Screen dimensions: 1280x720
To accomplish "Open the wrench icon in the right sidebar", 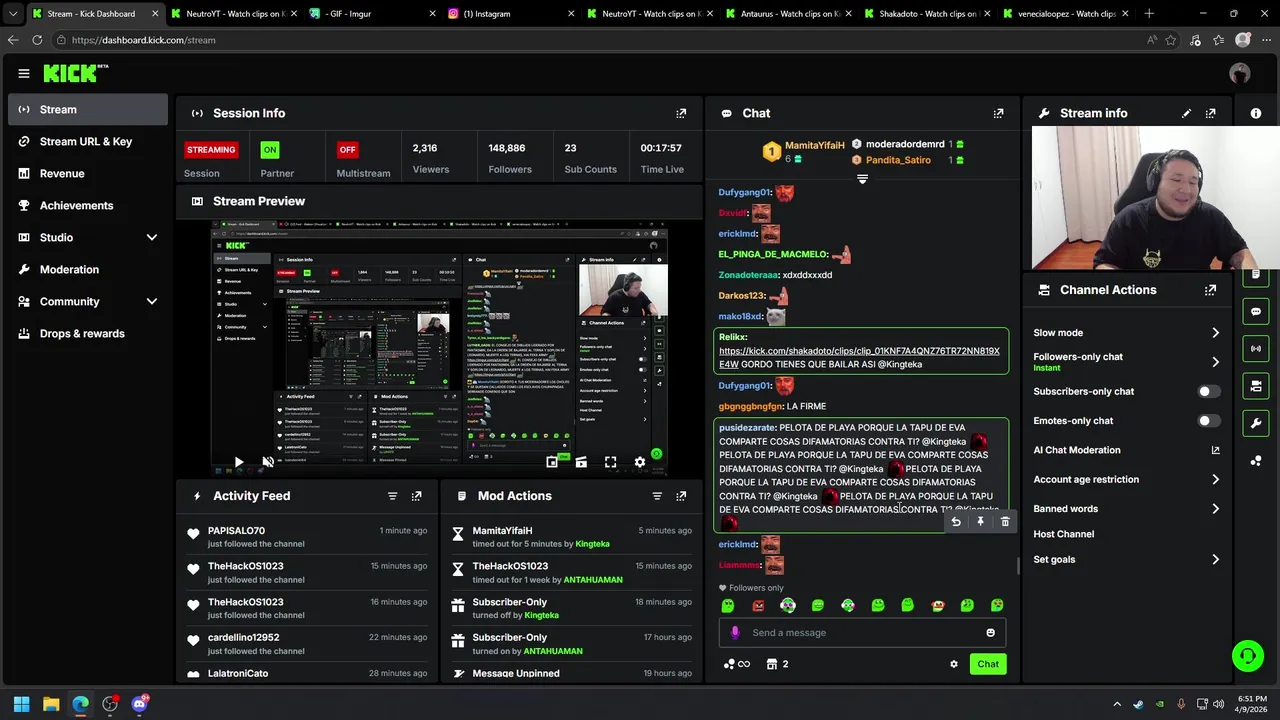I will (x=1256, y=423).
